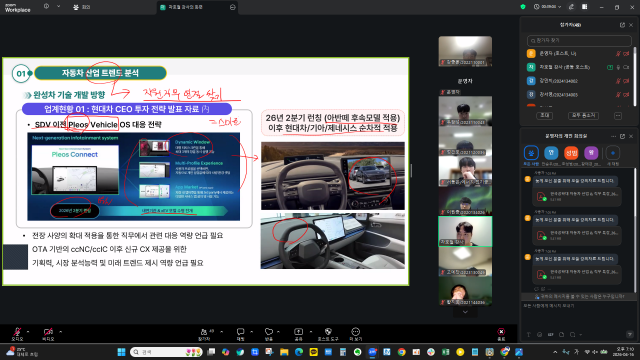Open Reactions heart button

(x=269, y=333)
